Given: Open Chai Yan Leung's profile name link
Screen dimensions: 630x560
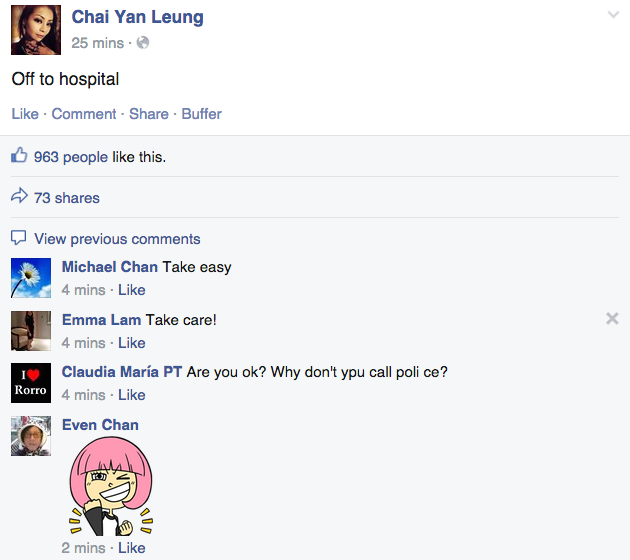Looking at the screenshot, I should point(137,17).
